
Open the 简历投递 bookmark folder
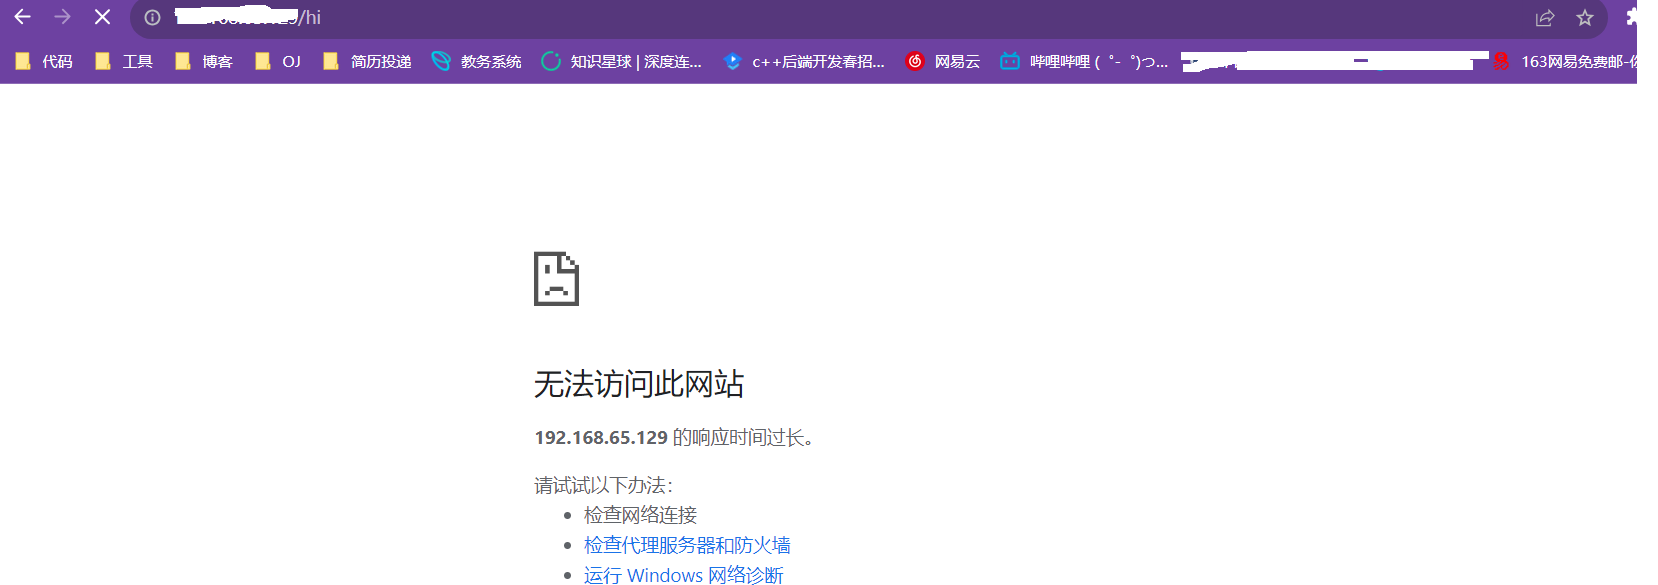(x=366, y=62)
